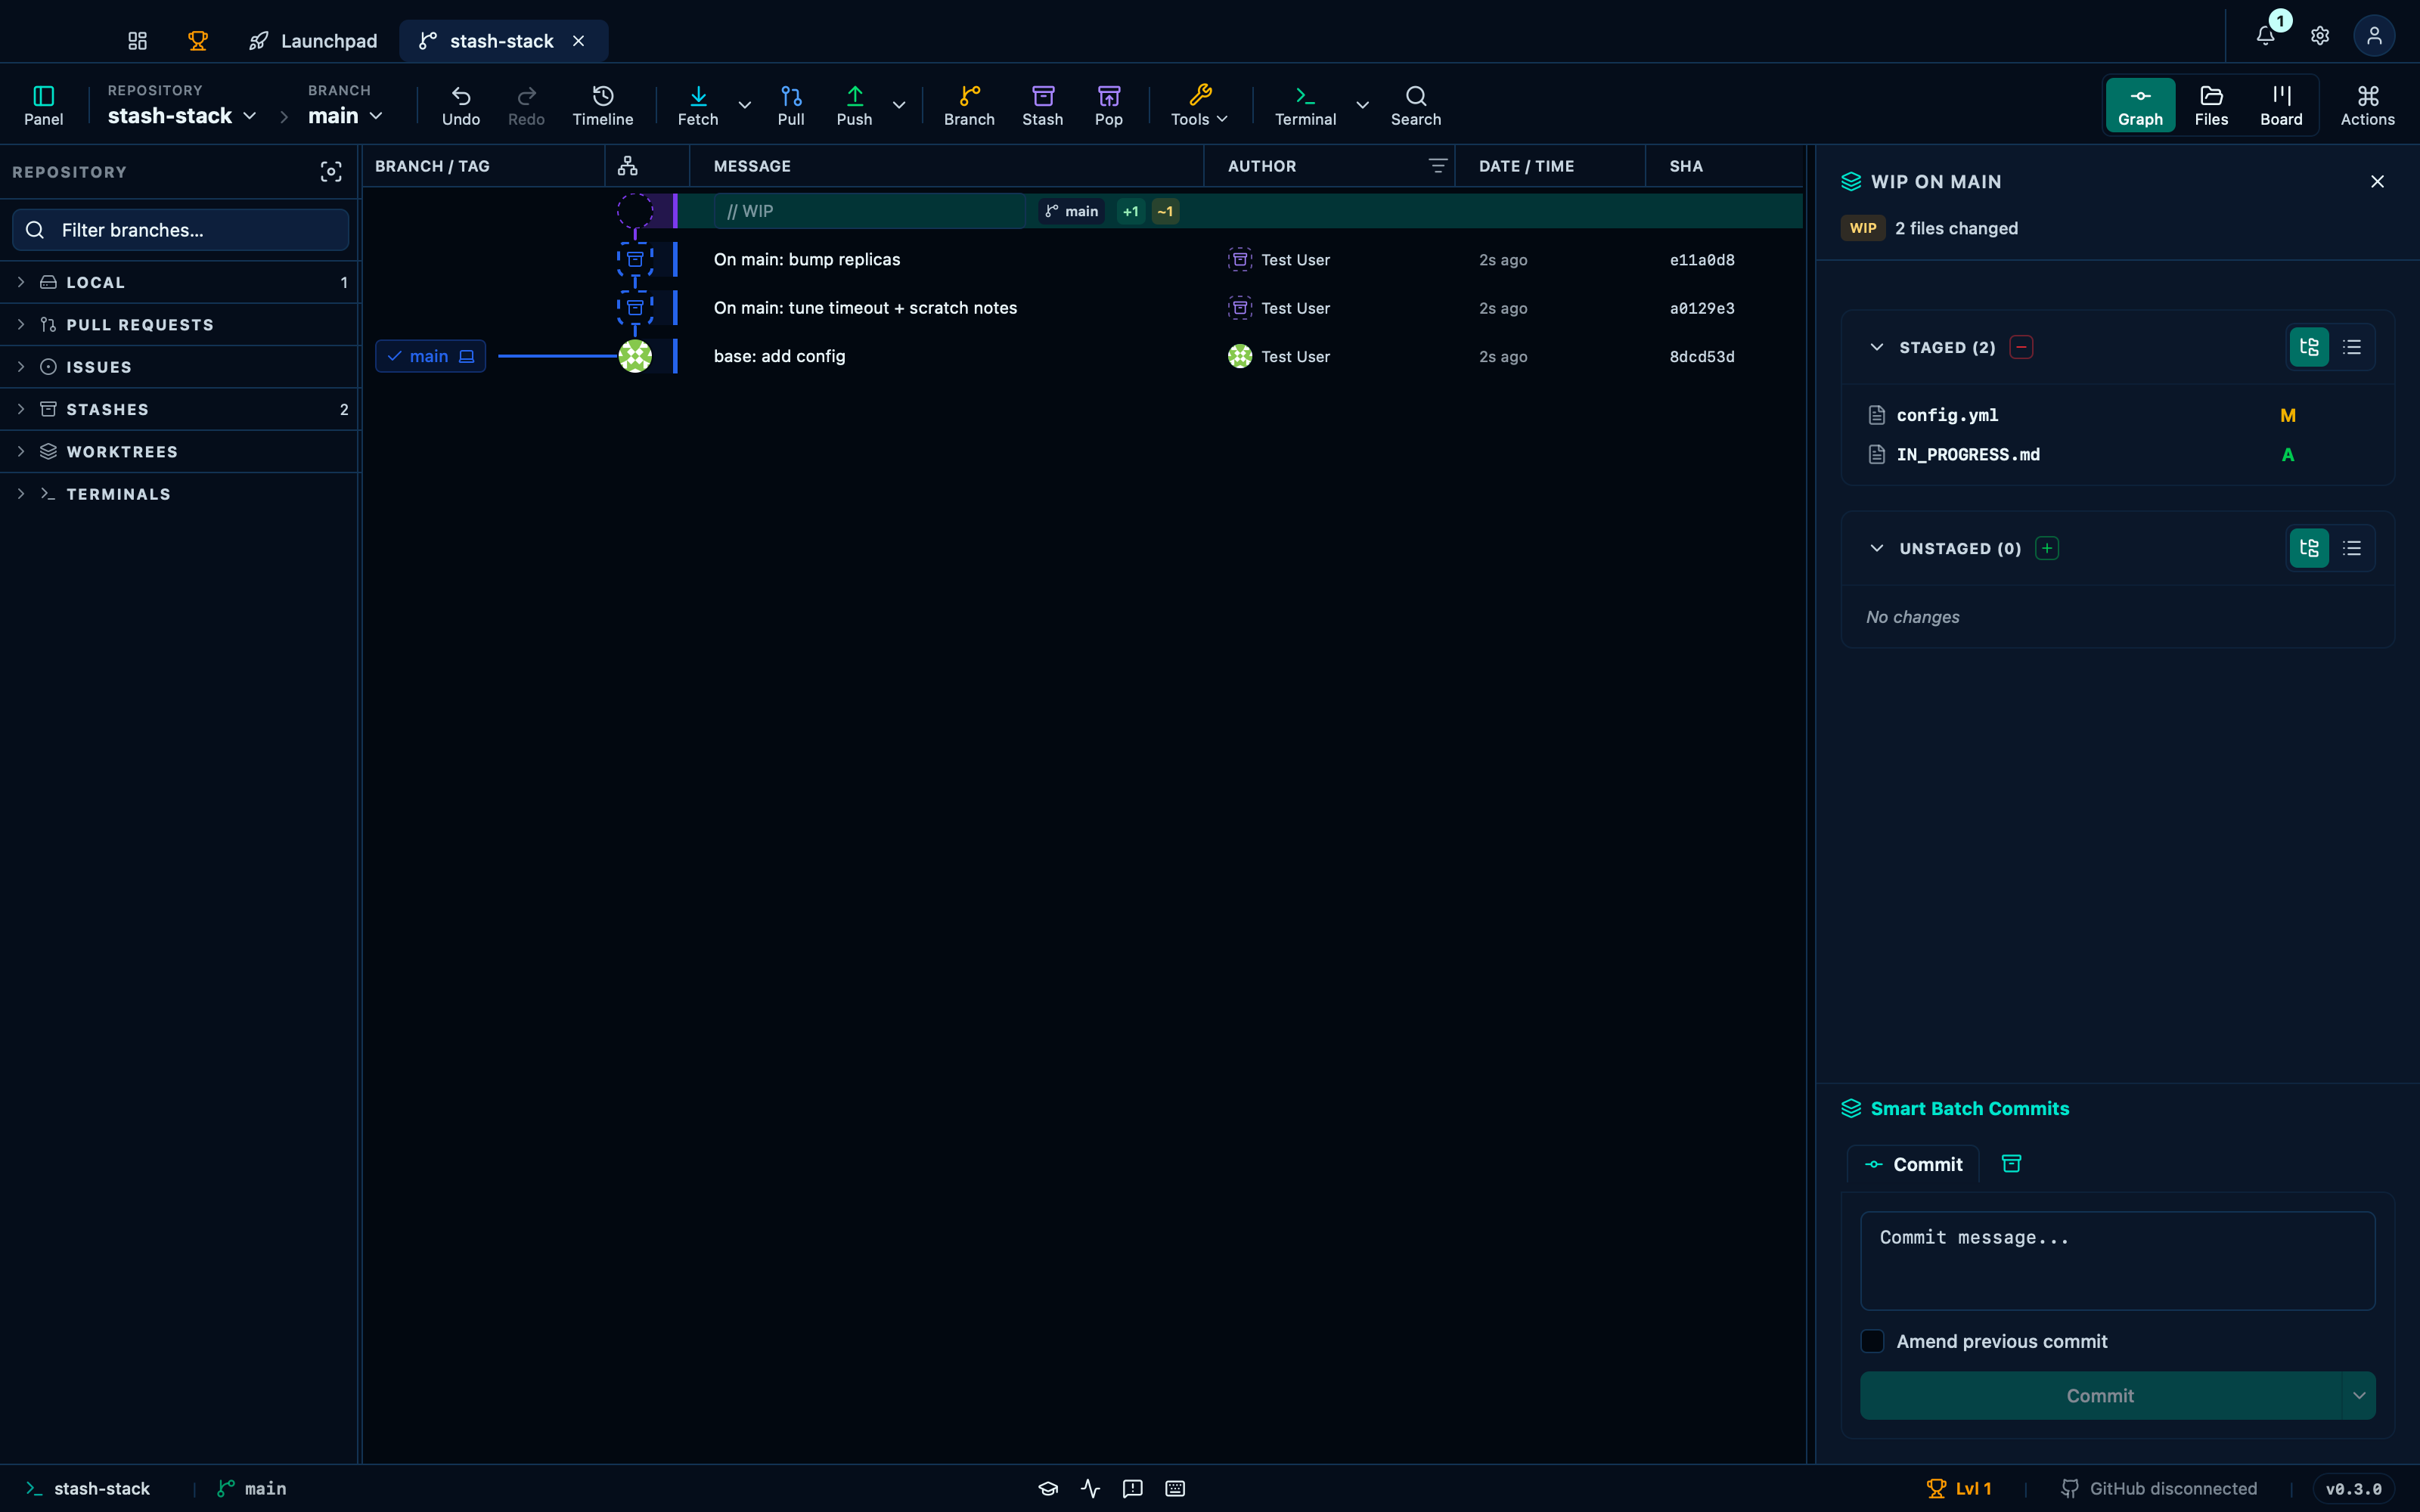Click the Lvl 1 status indicator
The image size is (2420, 1512).
(x=1959, y=1489)
